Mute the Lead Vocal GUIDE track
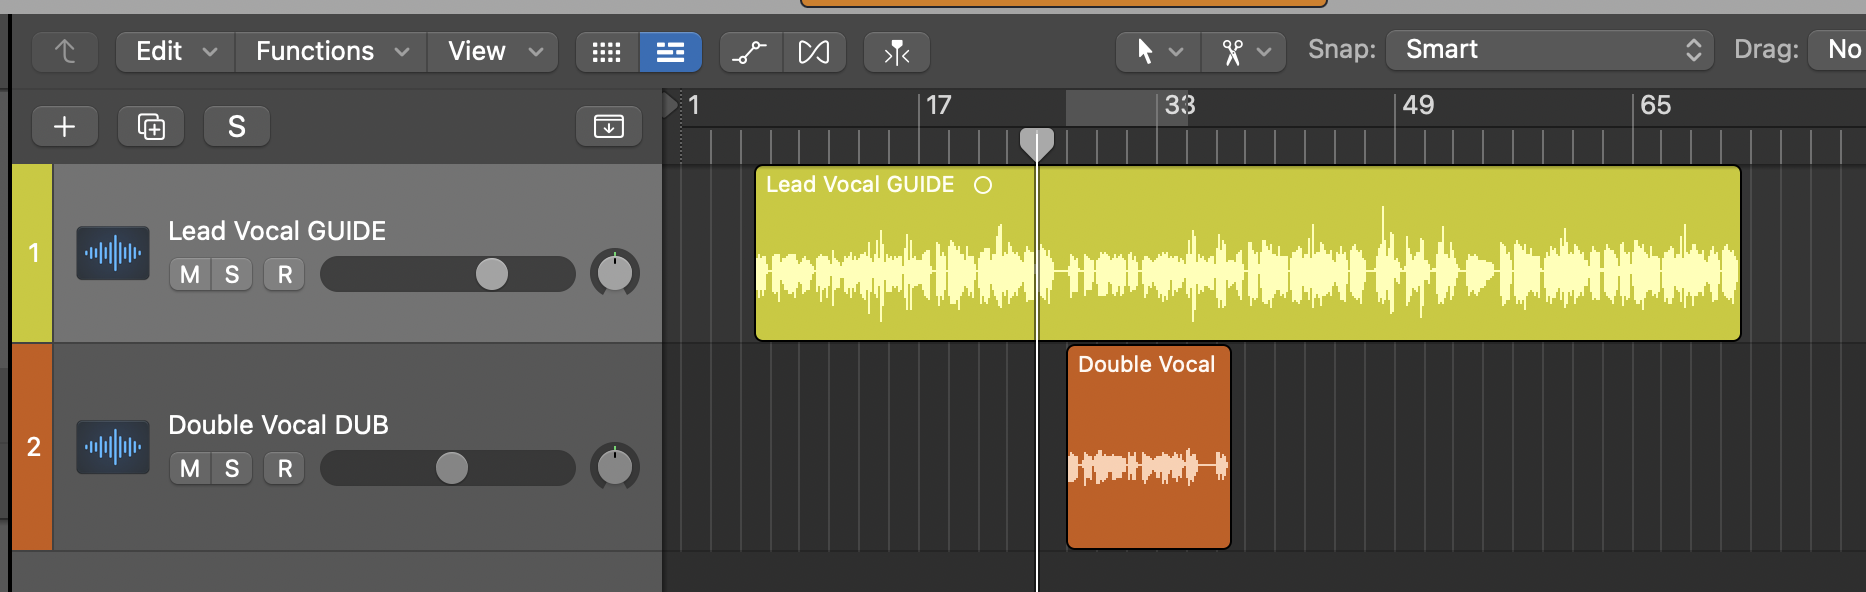 coord(190,275)
